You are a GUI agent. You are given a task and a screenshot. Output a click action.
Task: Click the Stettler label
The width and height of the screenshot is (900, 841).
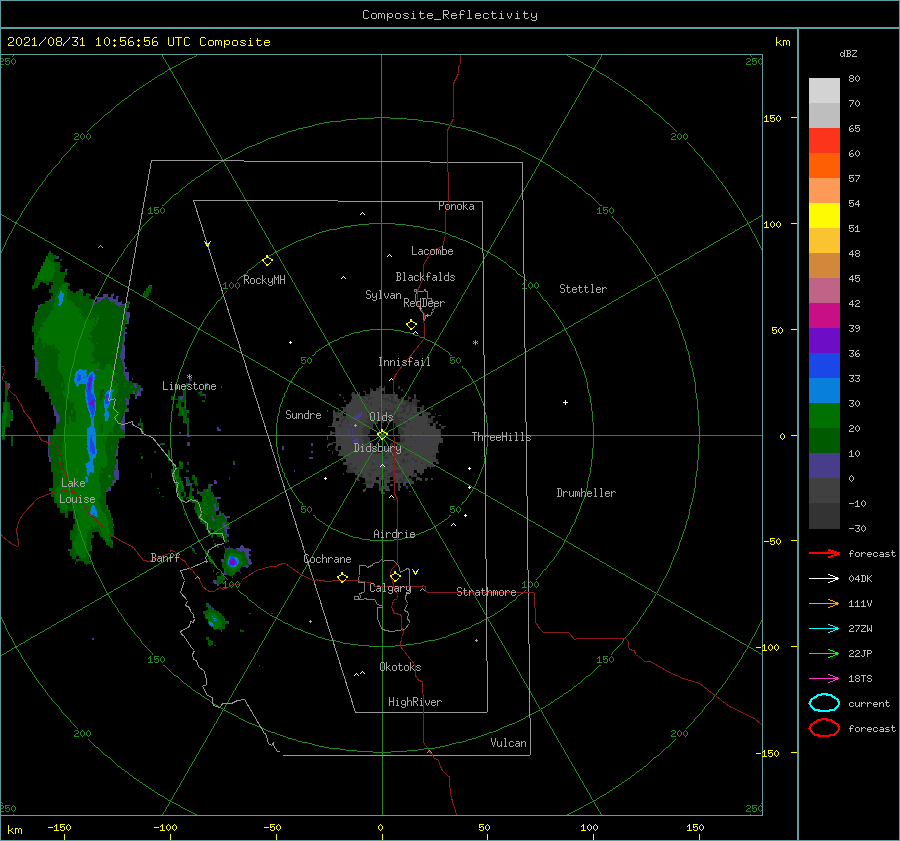click(583, 289)
